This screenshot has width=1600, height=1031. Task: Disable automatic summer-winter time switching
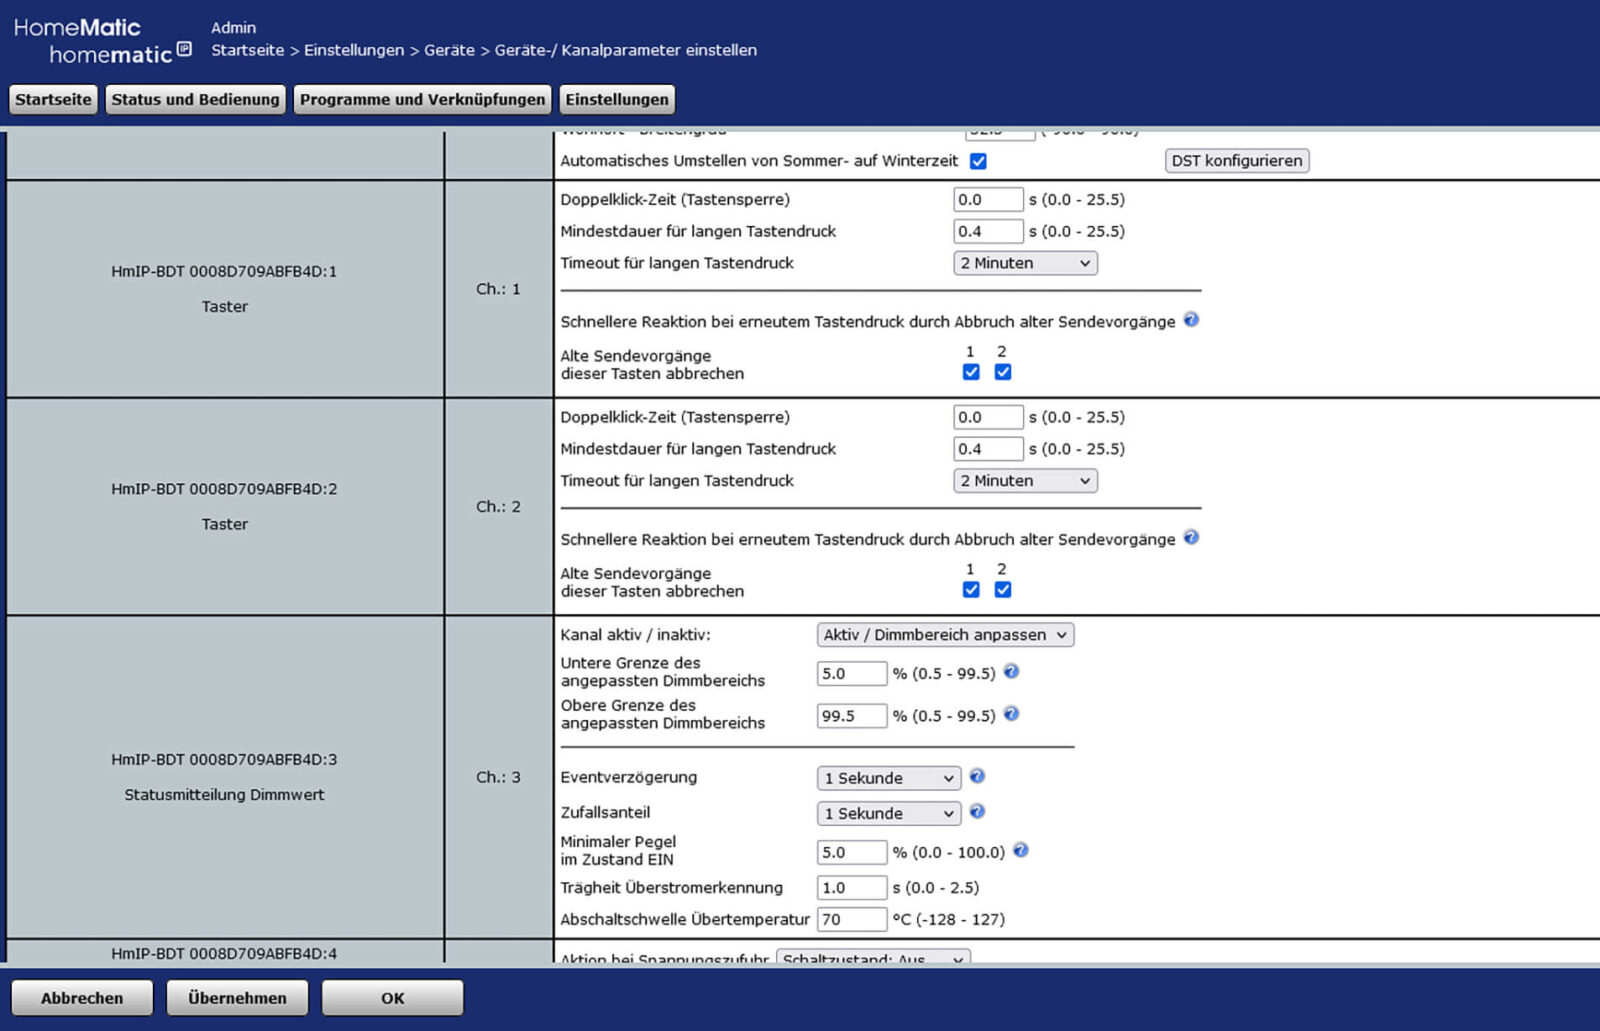click(978, 160)
